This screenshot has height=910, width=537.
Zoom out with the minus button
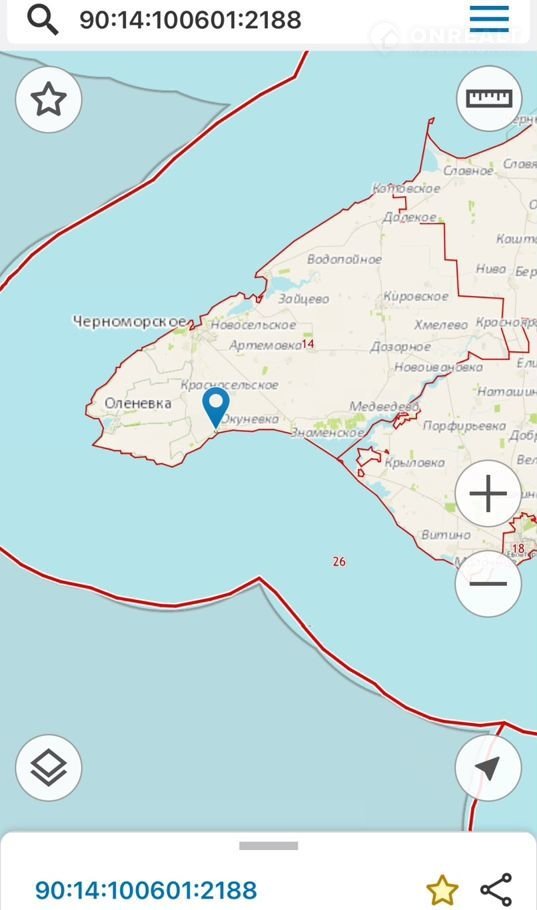[488, 583]
